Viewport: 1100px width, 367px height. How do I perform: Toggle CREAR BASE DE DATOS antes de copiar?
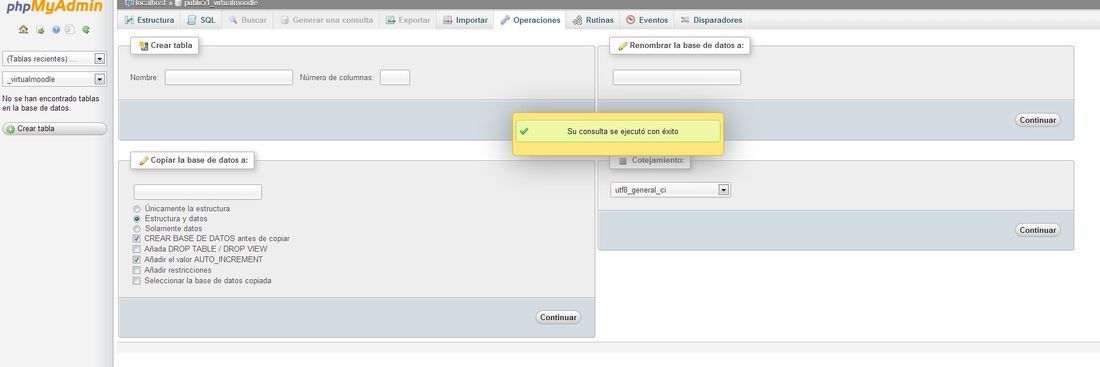(x=137, y=239)
